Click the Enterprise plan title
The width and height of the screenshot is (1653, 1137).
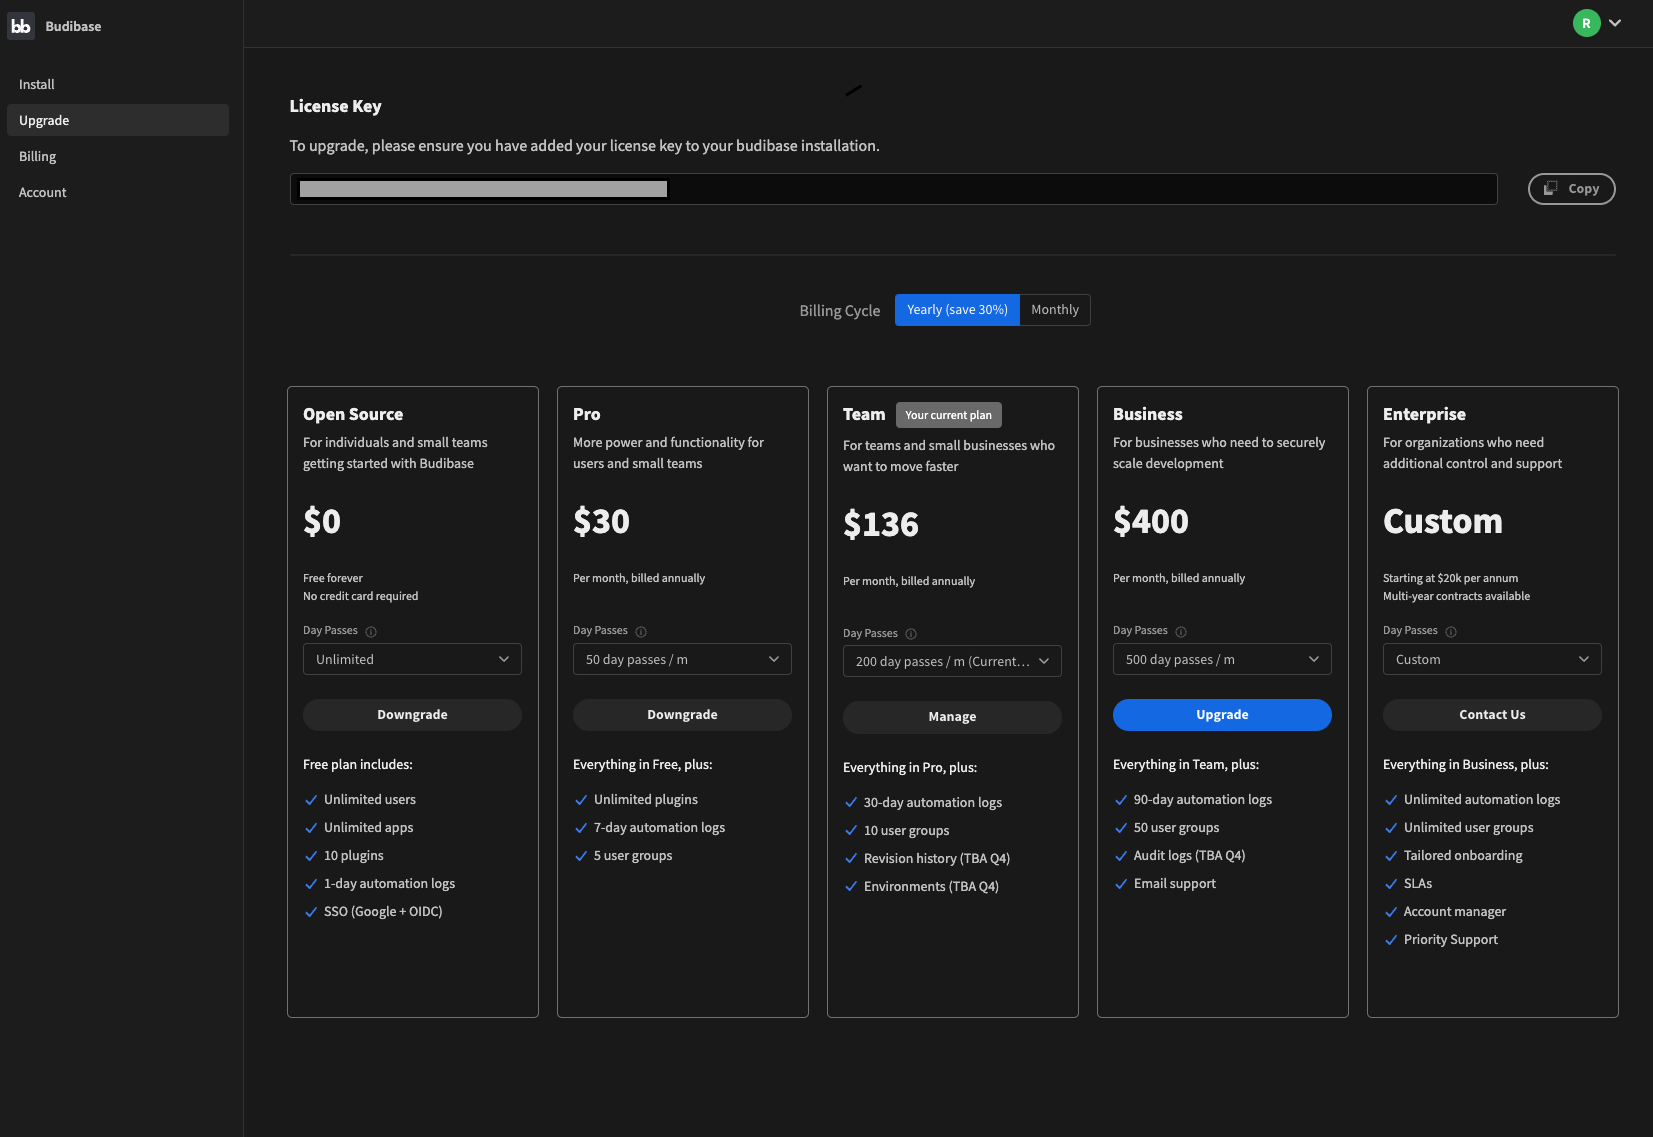pyautogui.click(x=1424, y=414)
